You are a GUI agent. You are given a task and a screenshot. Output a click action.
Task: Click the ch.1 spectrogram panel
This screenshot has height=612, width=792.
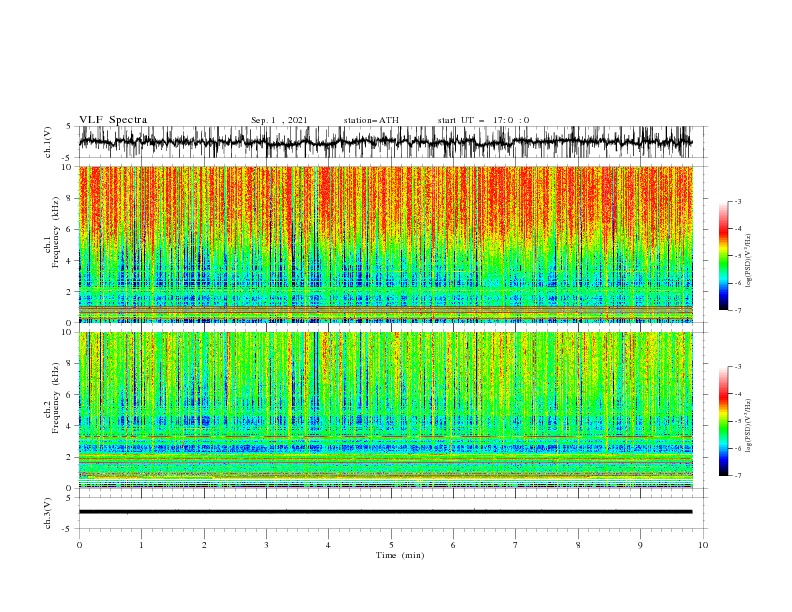[385, 244]
